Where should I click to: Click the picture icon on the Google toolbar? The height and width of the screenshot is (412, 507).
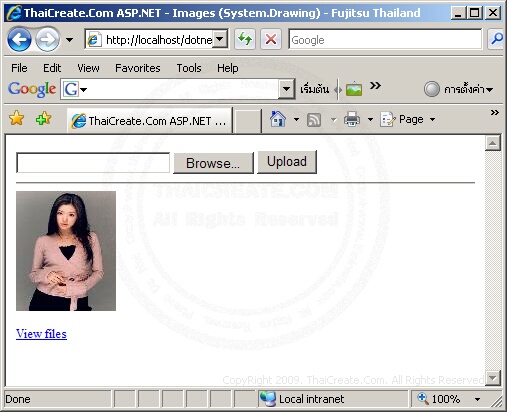tap(354, 89)
